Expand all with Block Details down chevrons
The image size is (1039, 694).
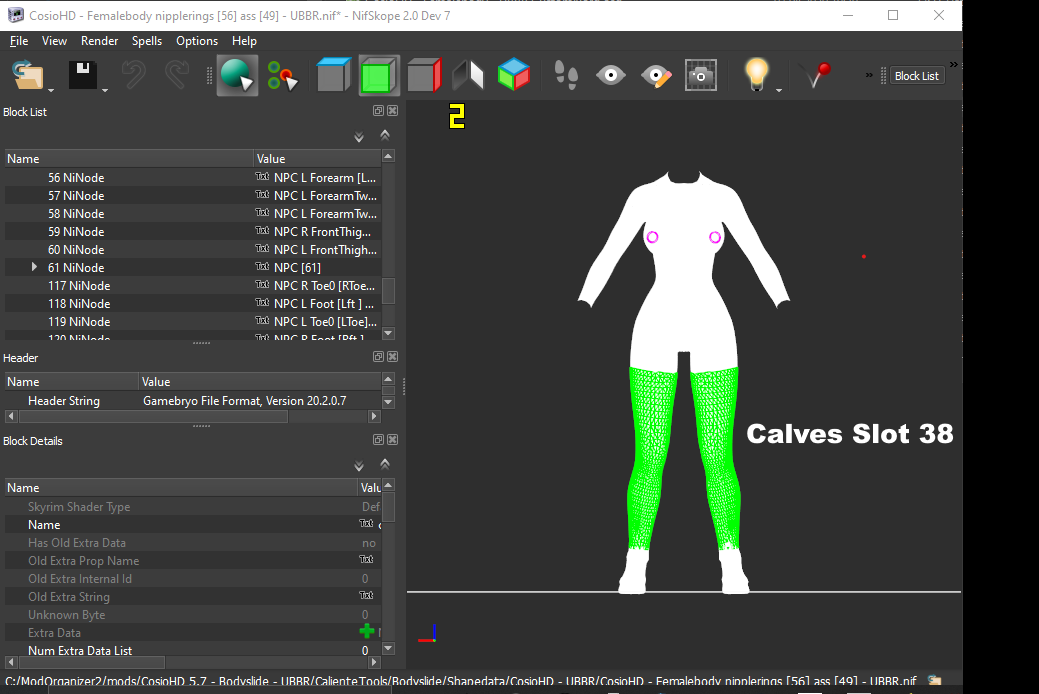[x=358, y=466]
